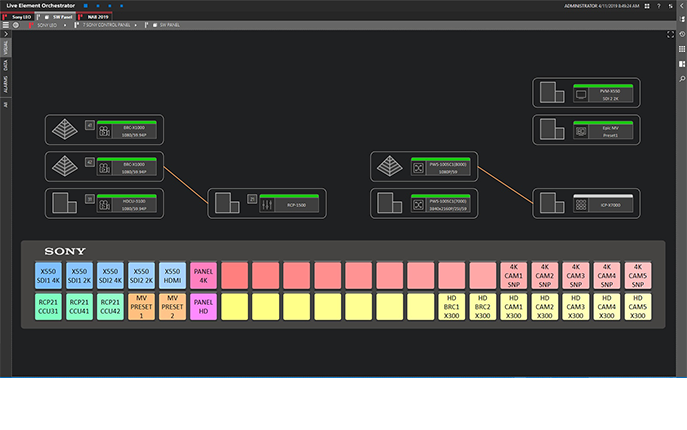The width and height of the screenshot is (687, 430).
Task: Click the pyramid icon of PWS-100SC1(8000) node
Action: tap(390, 167)
